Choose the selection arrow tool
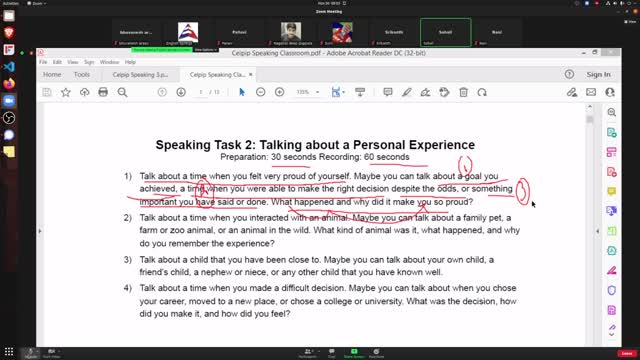 242,92
